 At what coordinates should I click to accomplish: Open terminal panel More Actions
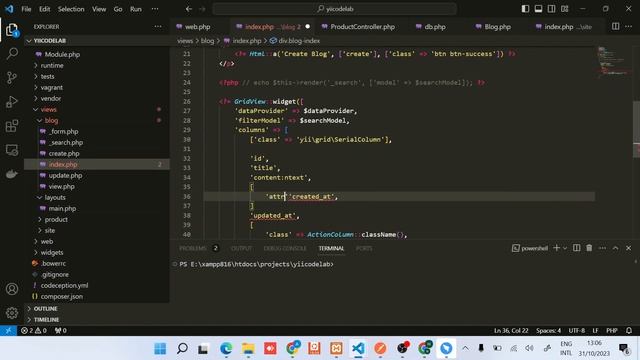pos(602,248)
